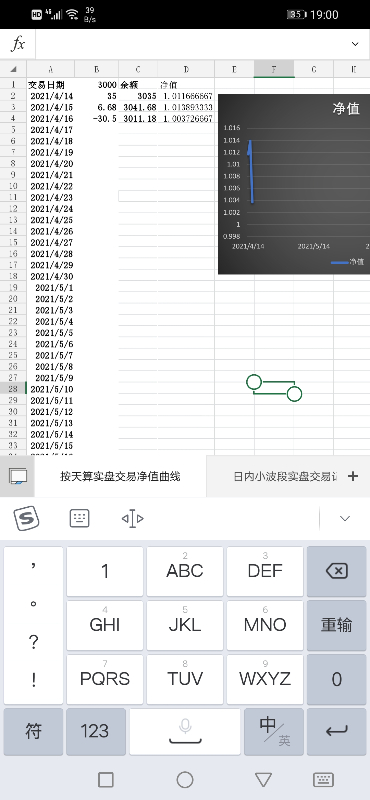Select column F header
Image resolution: width=370 pixels, height=800 pixels.
pos(274,69)
